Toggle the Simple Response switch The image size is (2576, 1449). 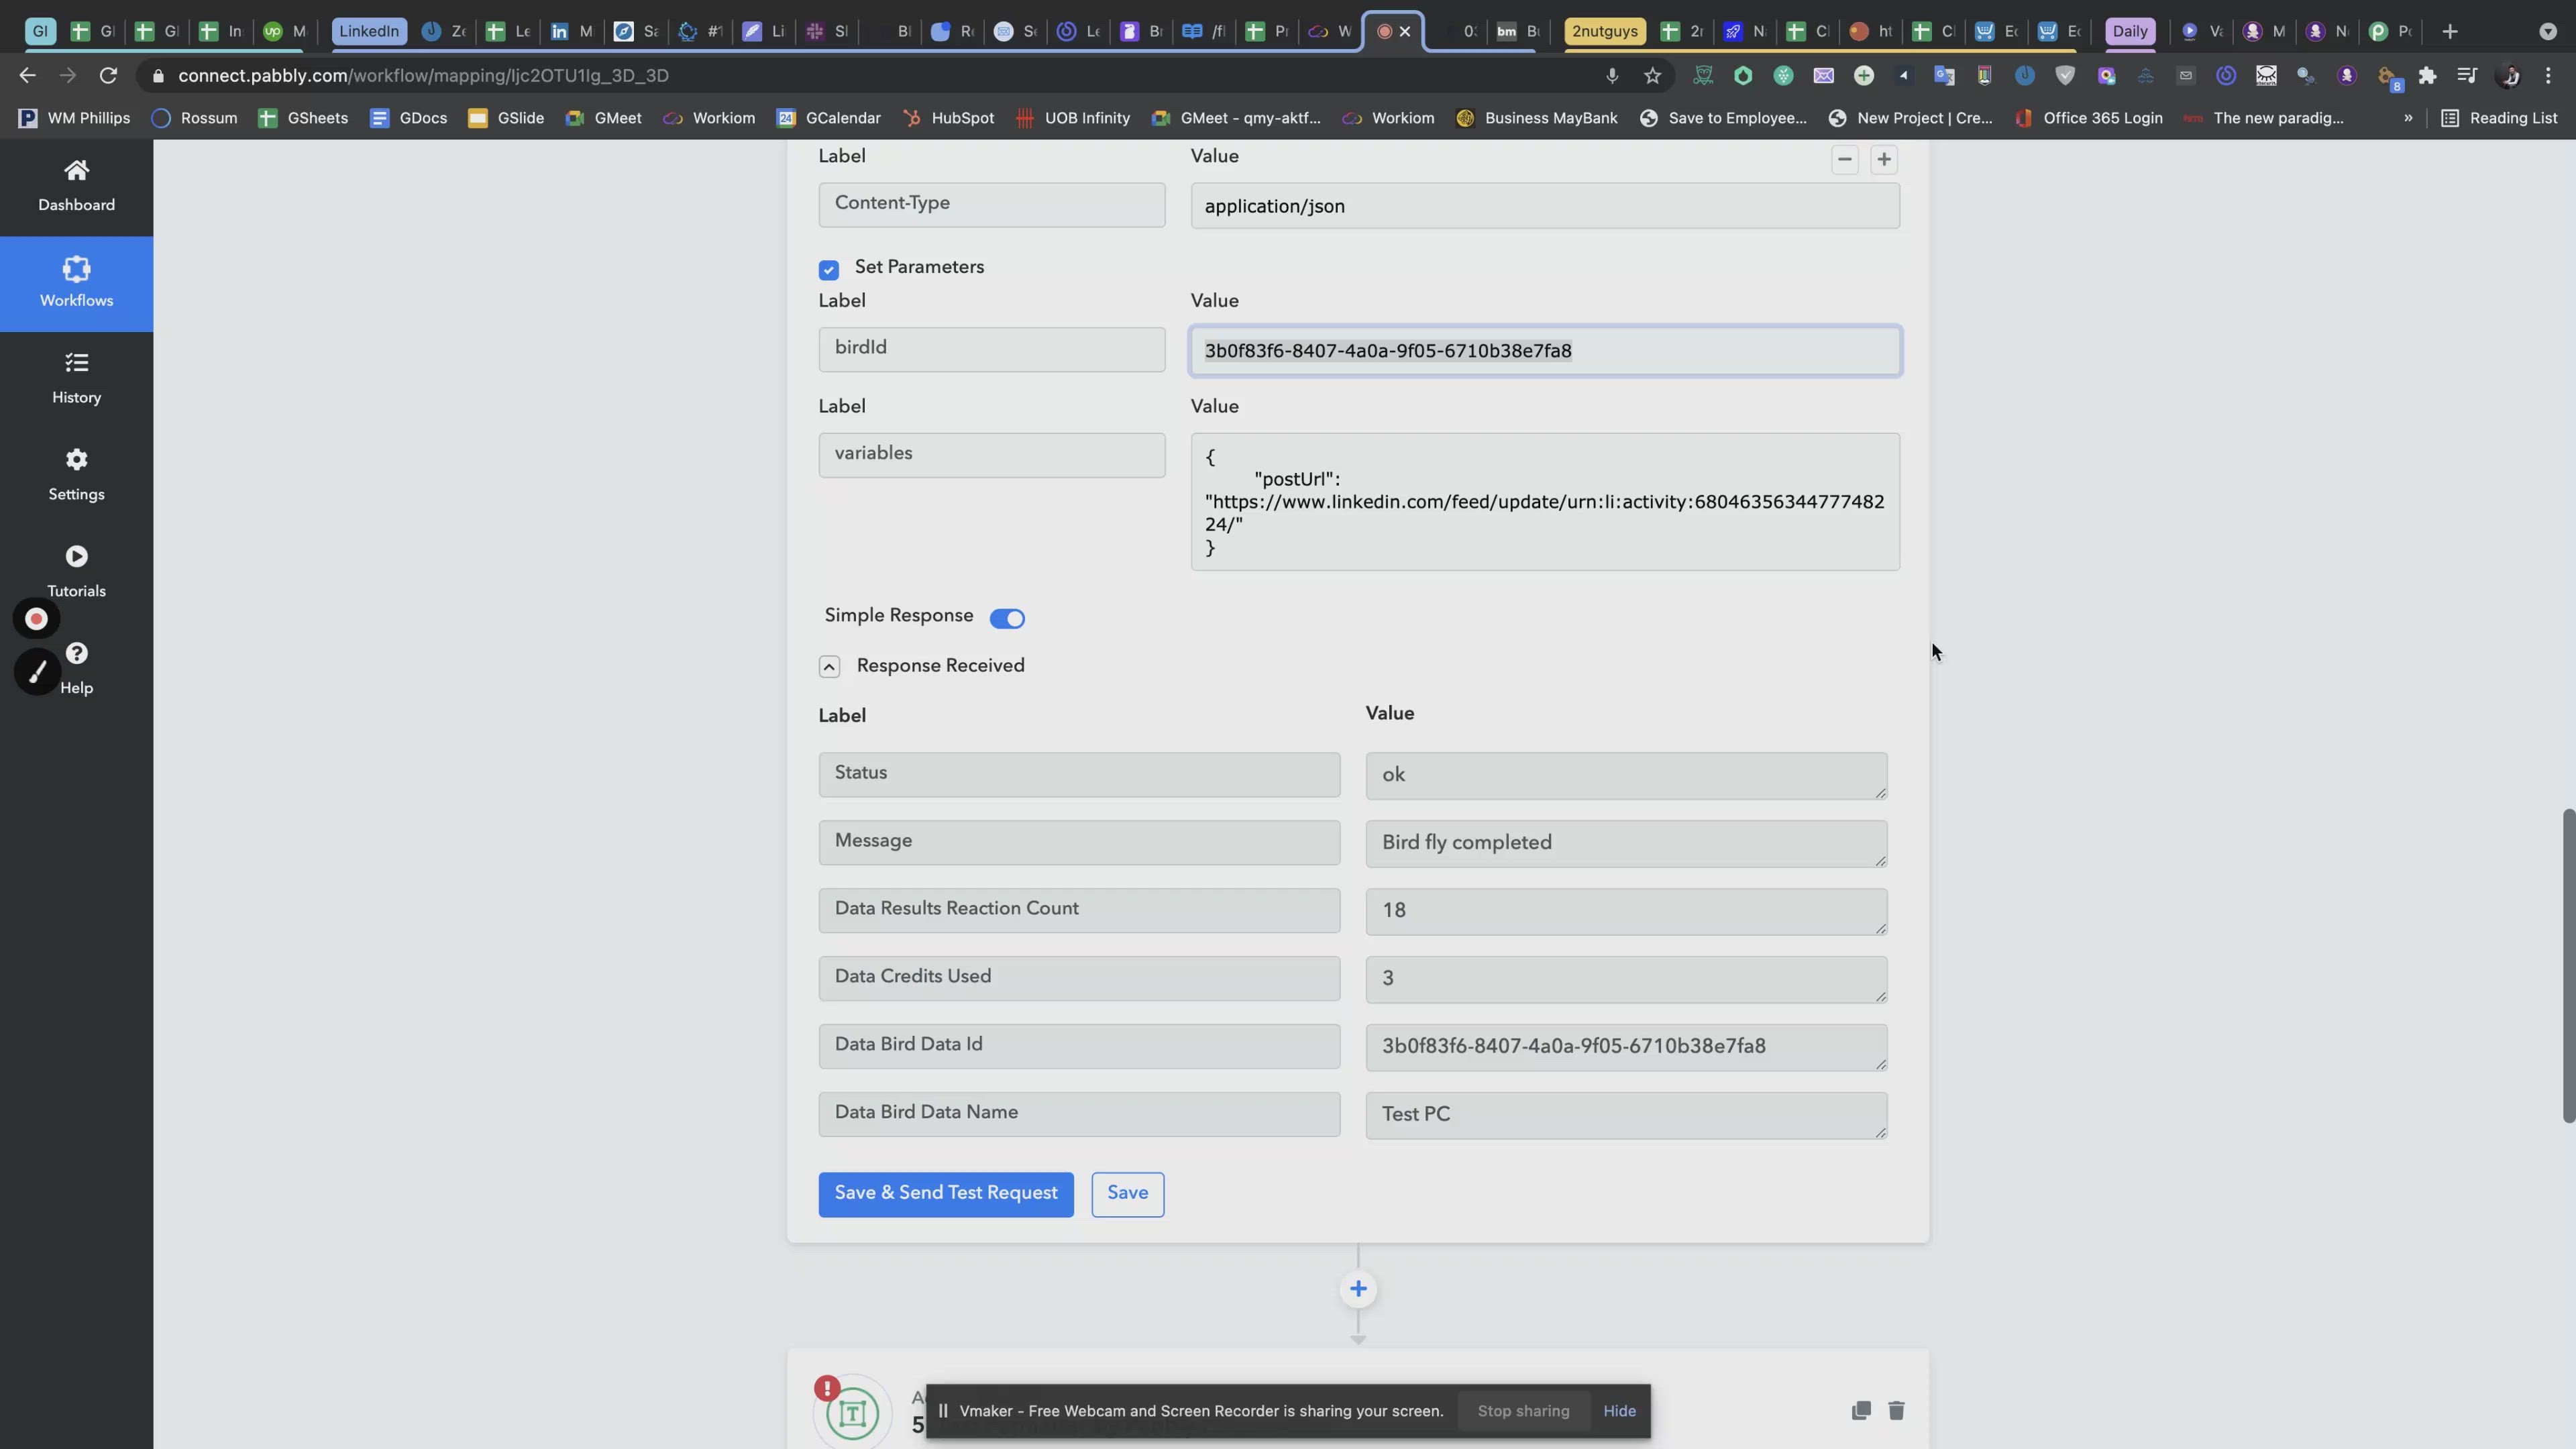1007,618
